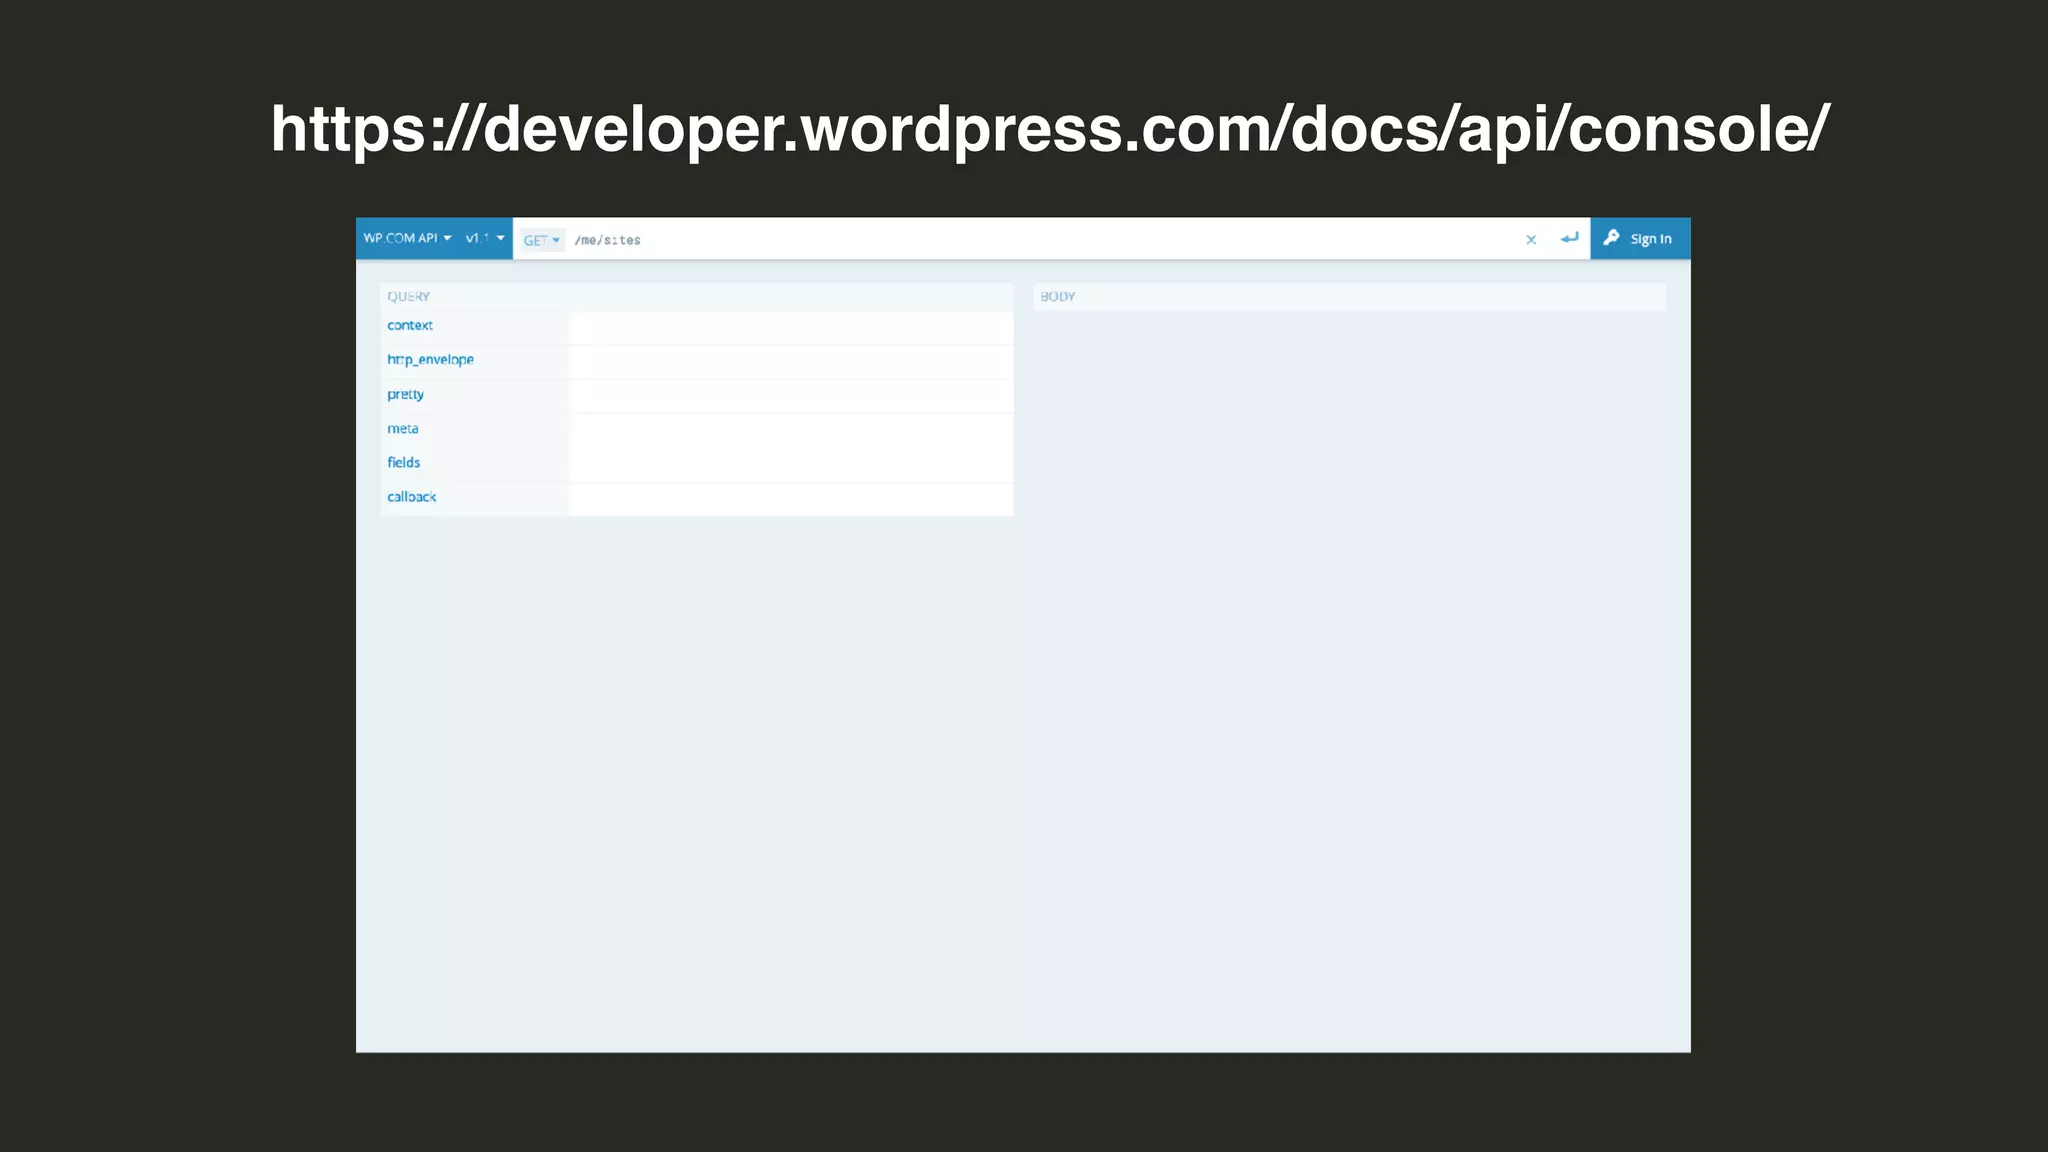The width and height of the screenshot is (2048, 1152).
Task: Open the GET method dropdown
Action: (541, 240)
